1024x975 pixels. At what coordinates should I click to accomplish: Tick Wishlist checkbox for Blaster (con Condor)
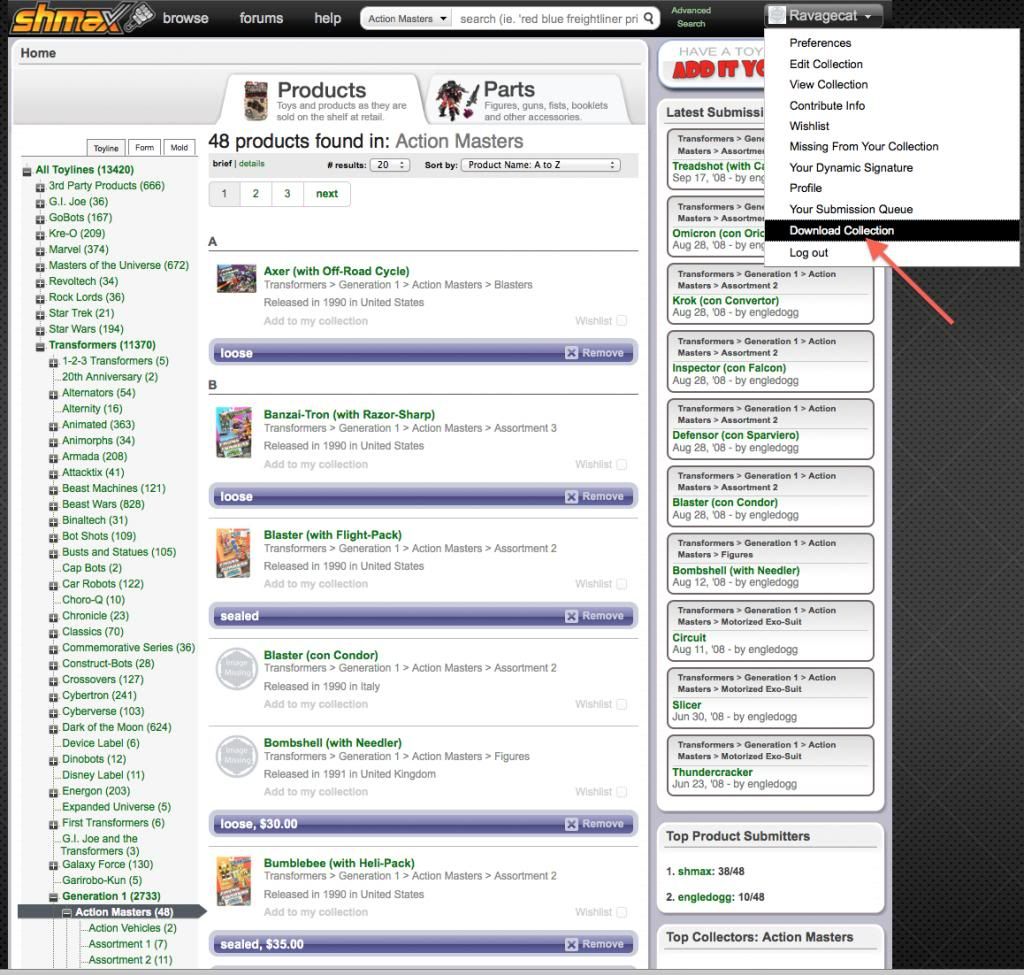click(x=622, y=704)
